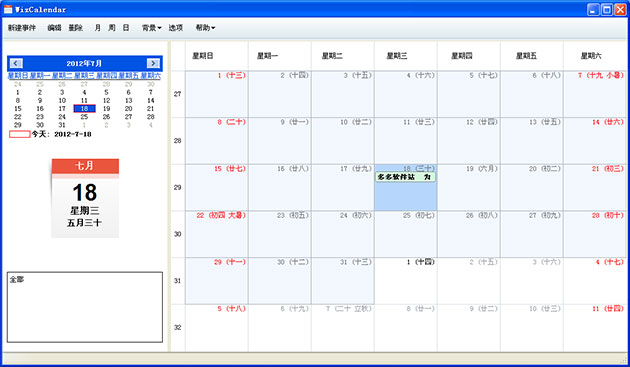Minimize the WizCalendar window
The height and width of the screenshot is (367, 630).
593,9
